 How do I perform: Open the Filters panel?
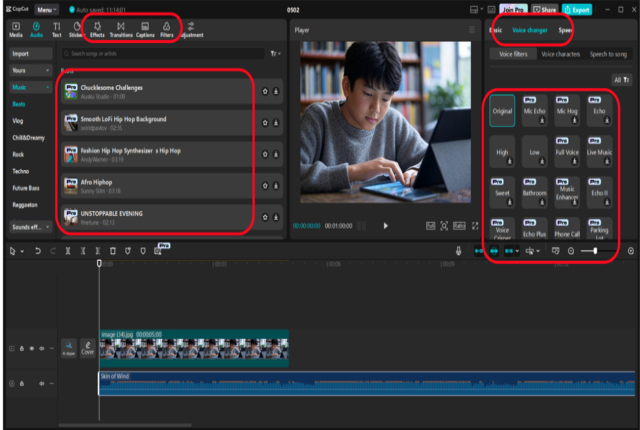pyautogui.click(x=167, y=30)
